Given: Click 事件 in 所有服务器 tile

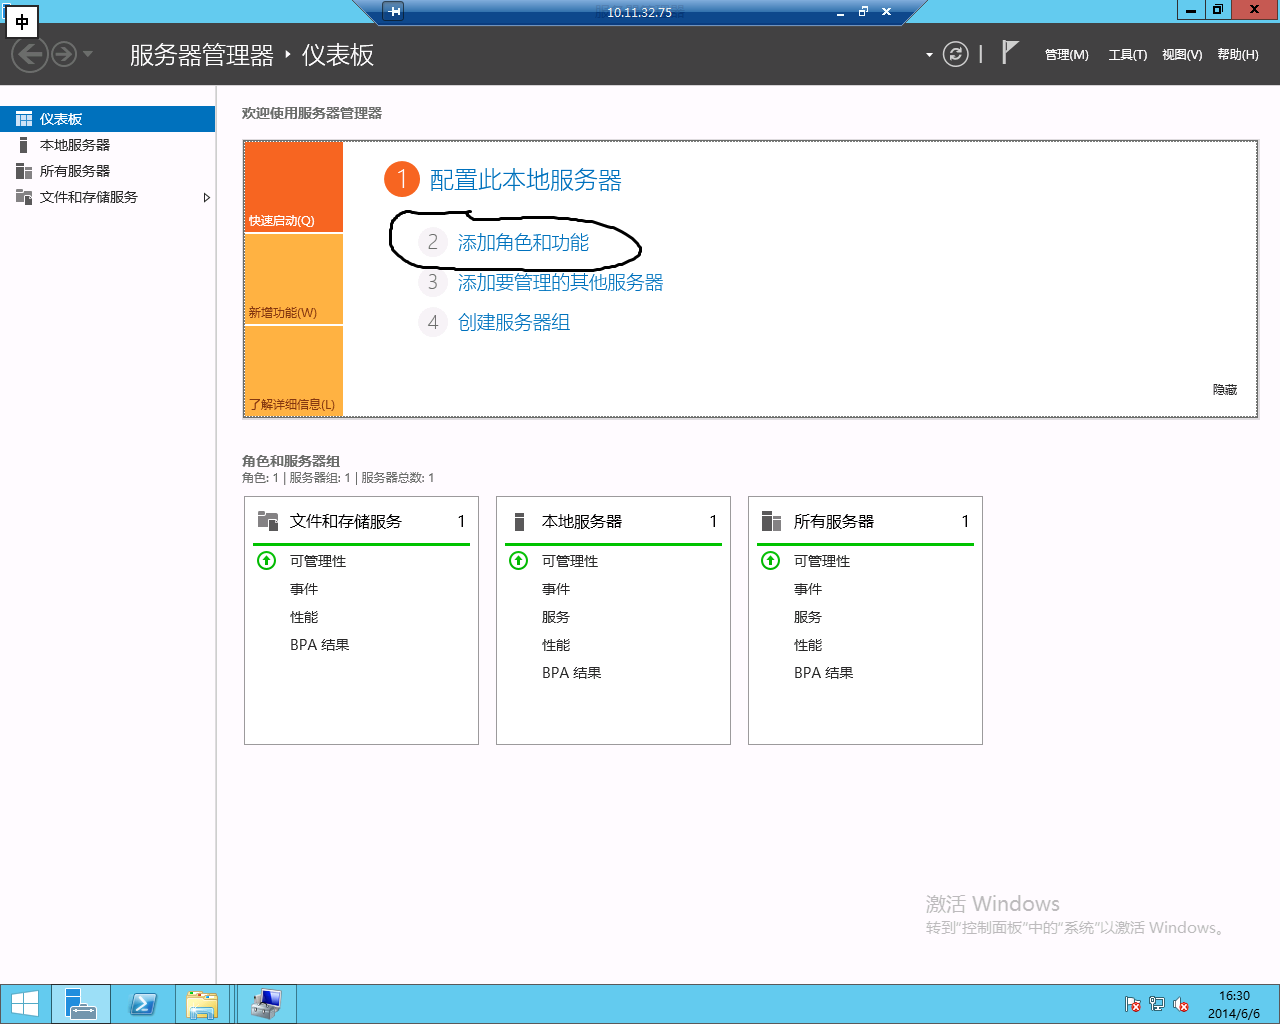Looking at the screenshot, I should tap(808, 589).
